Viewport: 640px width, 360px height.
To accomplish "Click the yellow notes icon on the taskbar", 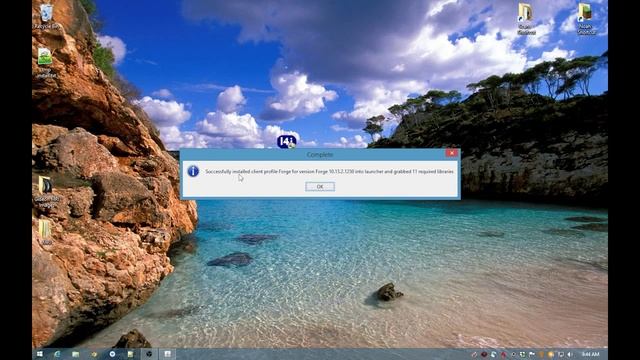I will [x=130, y=354].
